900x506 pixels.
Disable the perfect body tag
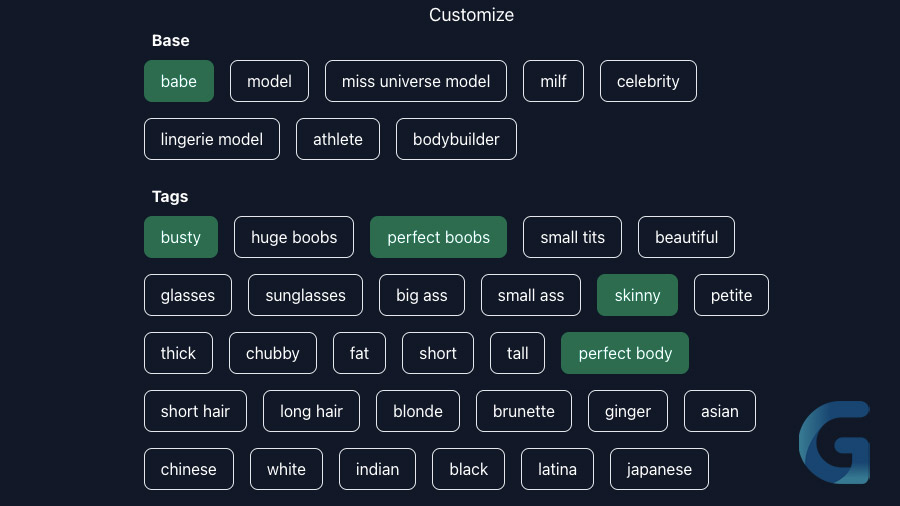click(x=624, y=353)
